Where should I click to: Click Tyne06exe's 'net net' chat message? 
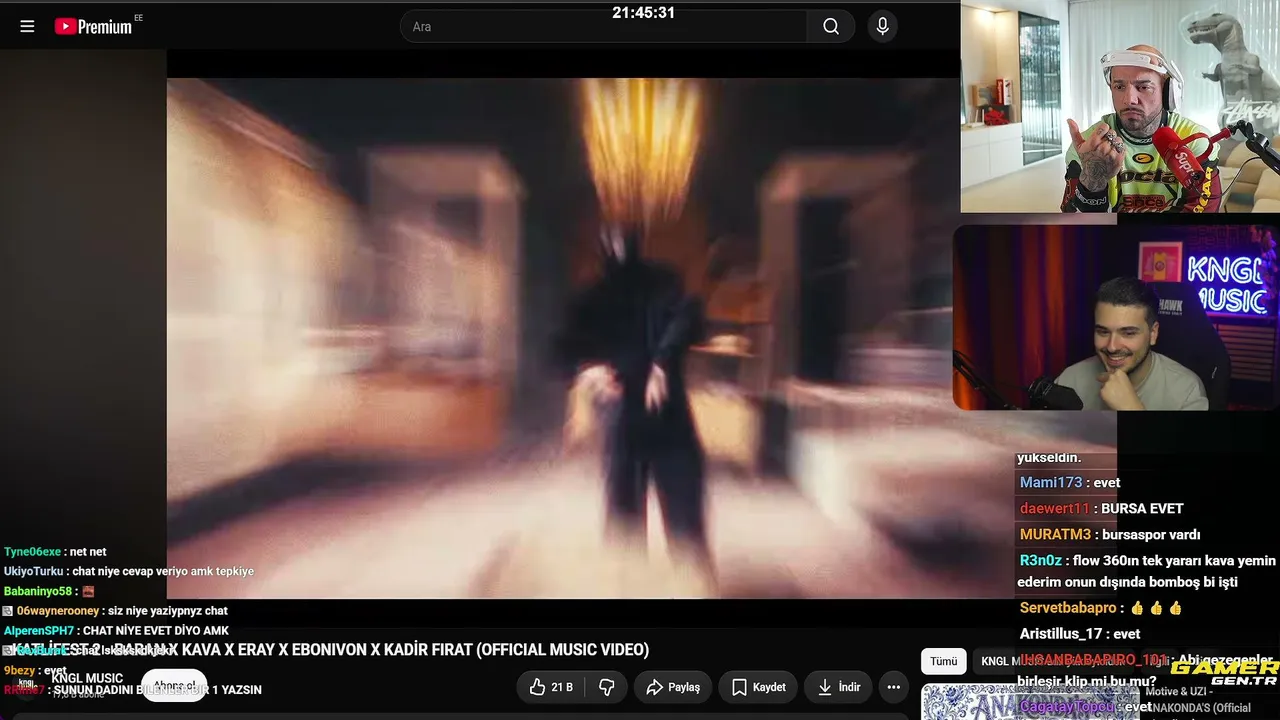(x=55, y=552)
